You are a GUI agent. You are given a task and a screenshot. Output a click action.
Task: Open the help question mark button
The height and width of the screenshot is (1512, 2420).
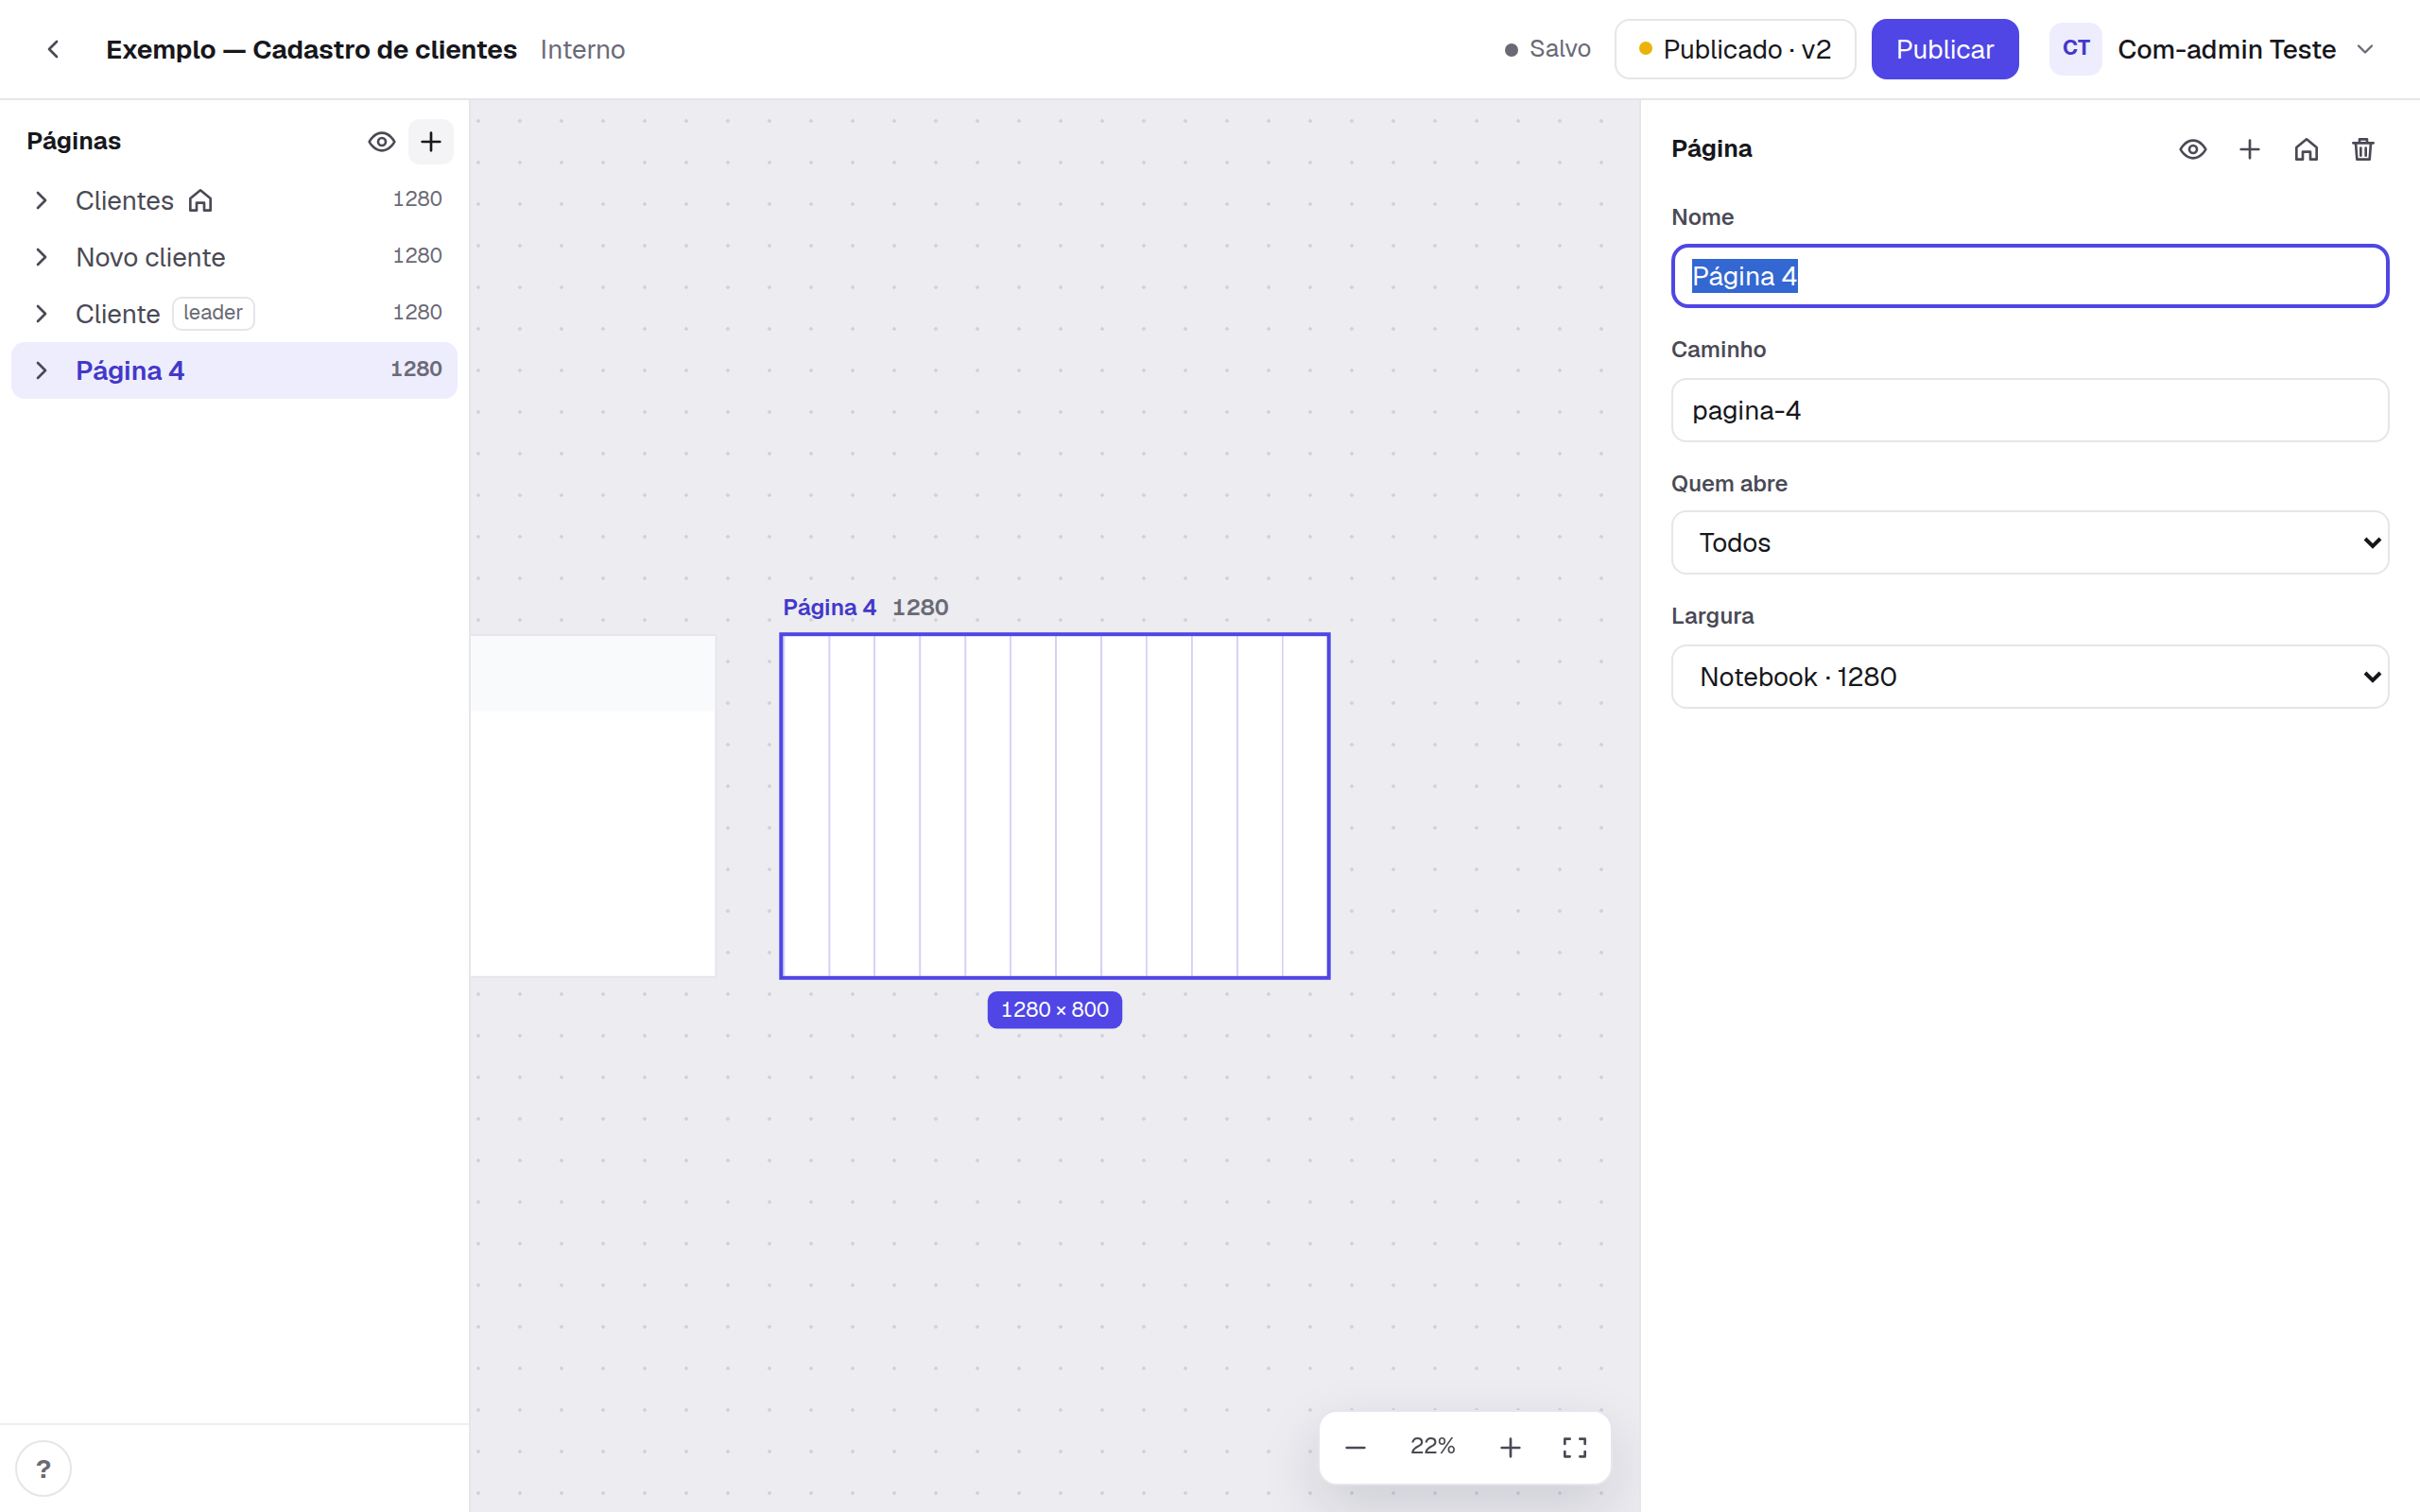43,1468
